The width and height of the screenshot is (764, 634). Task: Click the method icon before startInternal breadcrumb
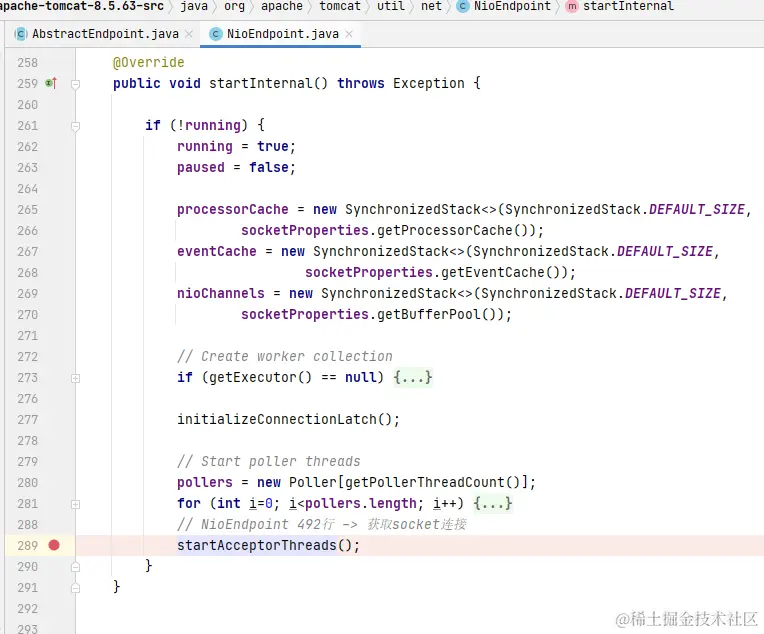[x=572, y=6]
